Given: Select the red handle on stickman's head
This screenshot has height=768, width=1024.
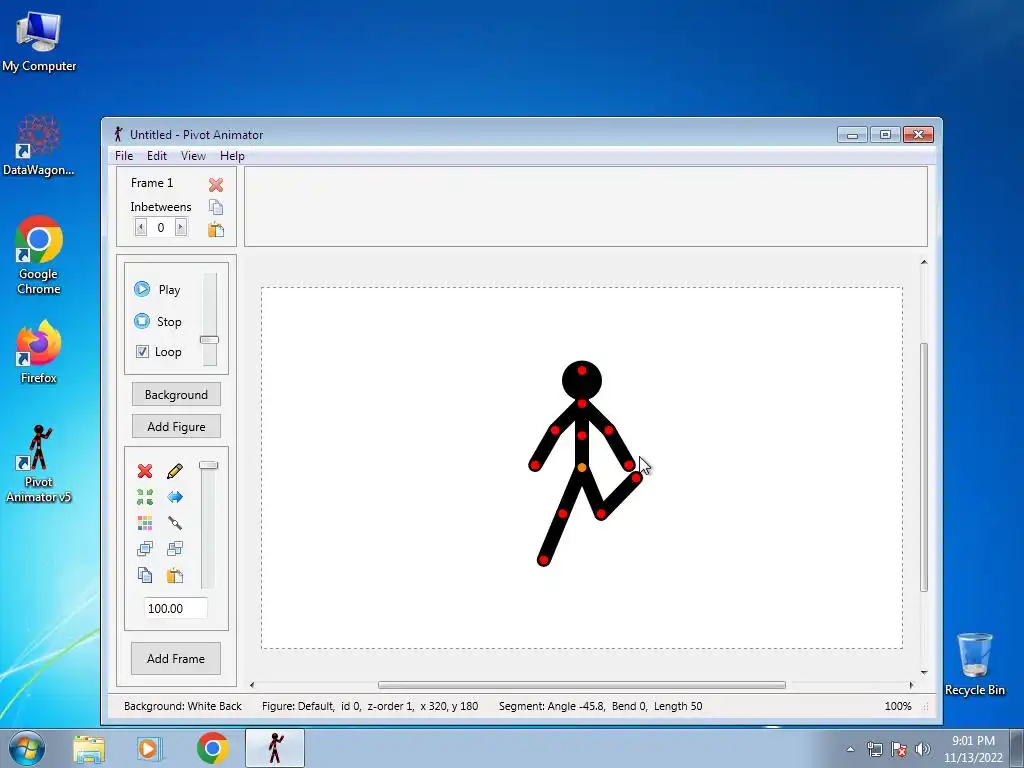Looking at the screenshot, I should (x=581, y=370).
